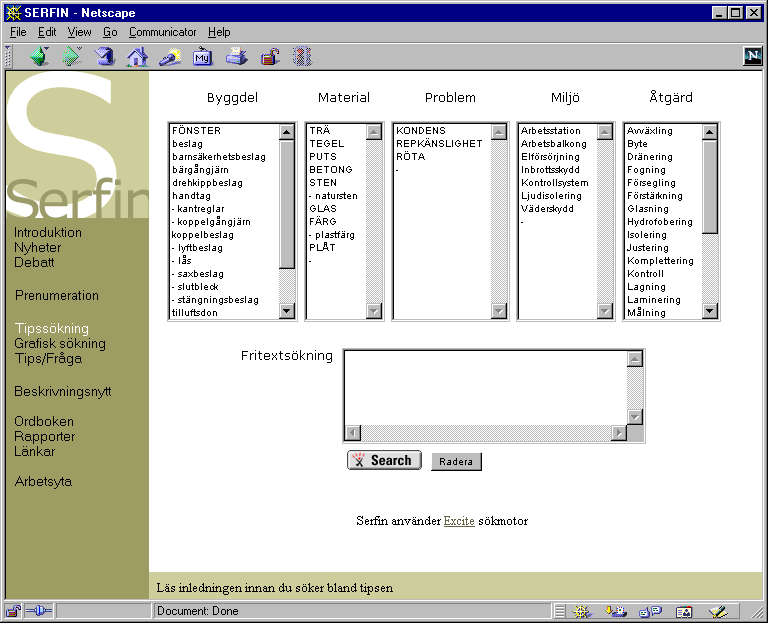The width and height of the screenshot is (768, 623).
Task: Print the page using the printer icon
Action: coord(236,56)
